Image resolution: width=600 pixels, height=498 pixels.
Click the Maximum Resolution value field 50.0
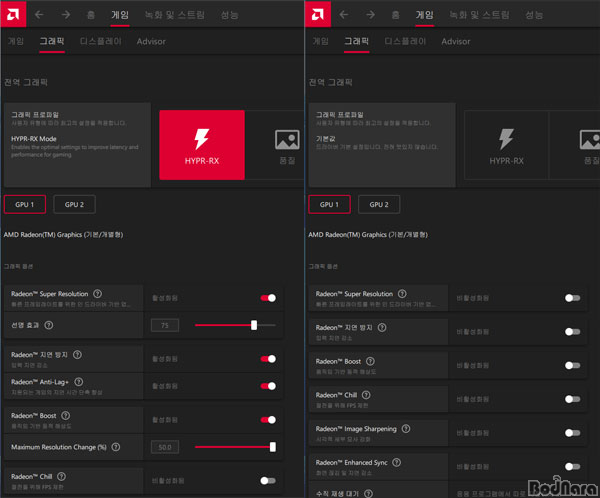165,447
